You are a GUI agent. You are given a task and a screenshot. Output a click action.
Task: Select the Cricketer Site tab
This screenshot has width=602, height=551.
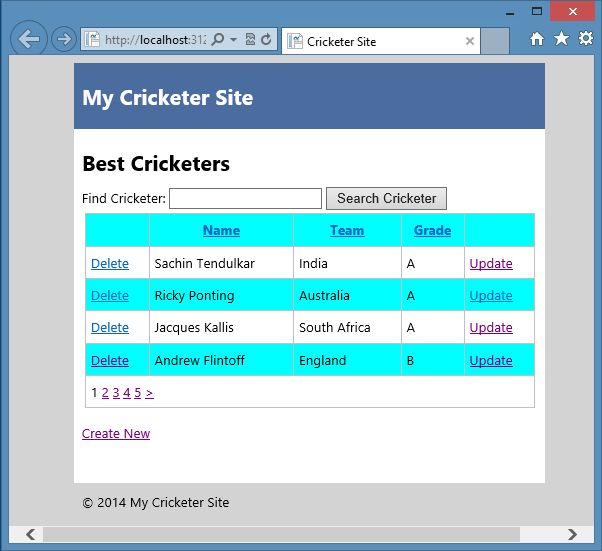[380, 41]
